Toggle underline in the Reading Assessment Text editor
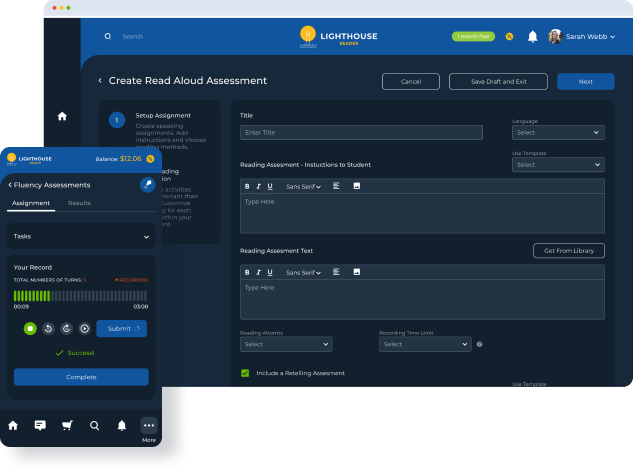633x472 pixels. tap(269, 272)
